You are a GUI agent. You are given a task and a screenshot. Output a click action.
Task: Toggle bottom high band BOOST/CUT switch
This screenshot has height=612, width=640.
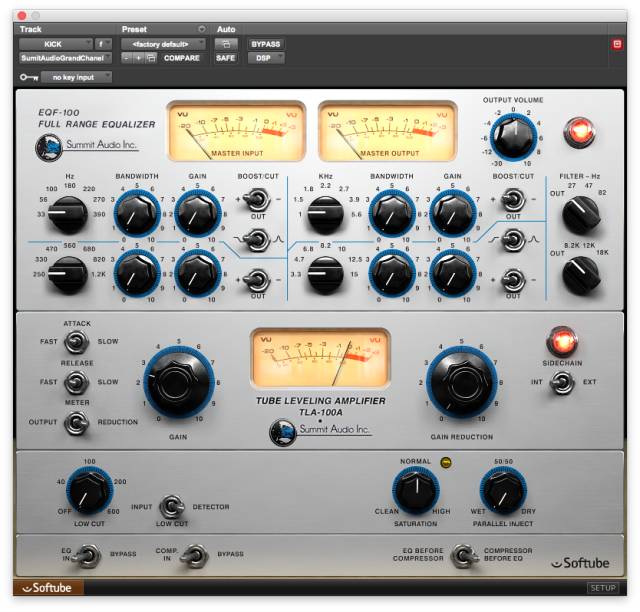(x=513, y=280)
